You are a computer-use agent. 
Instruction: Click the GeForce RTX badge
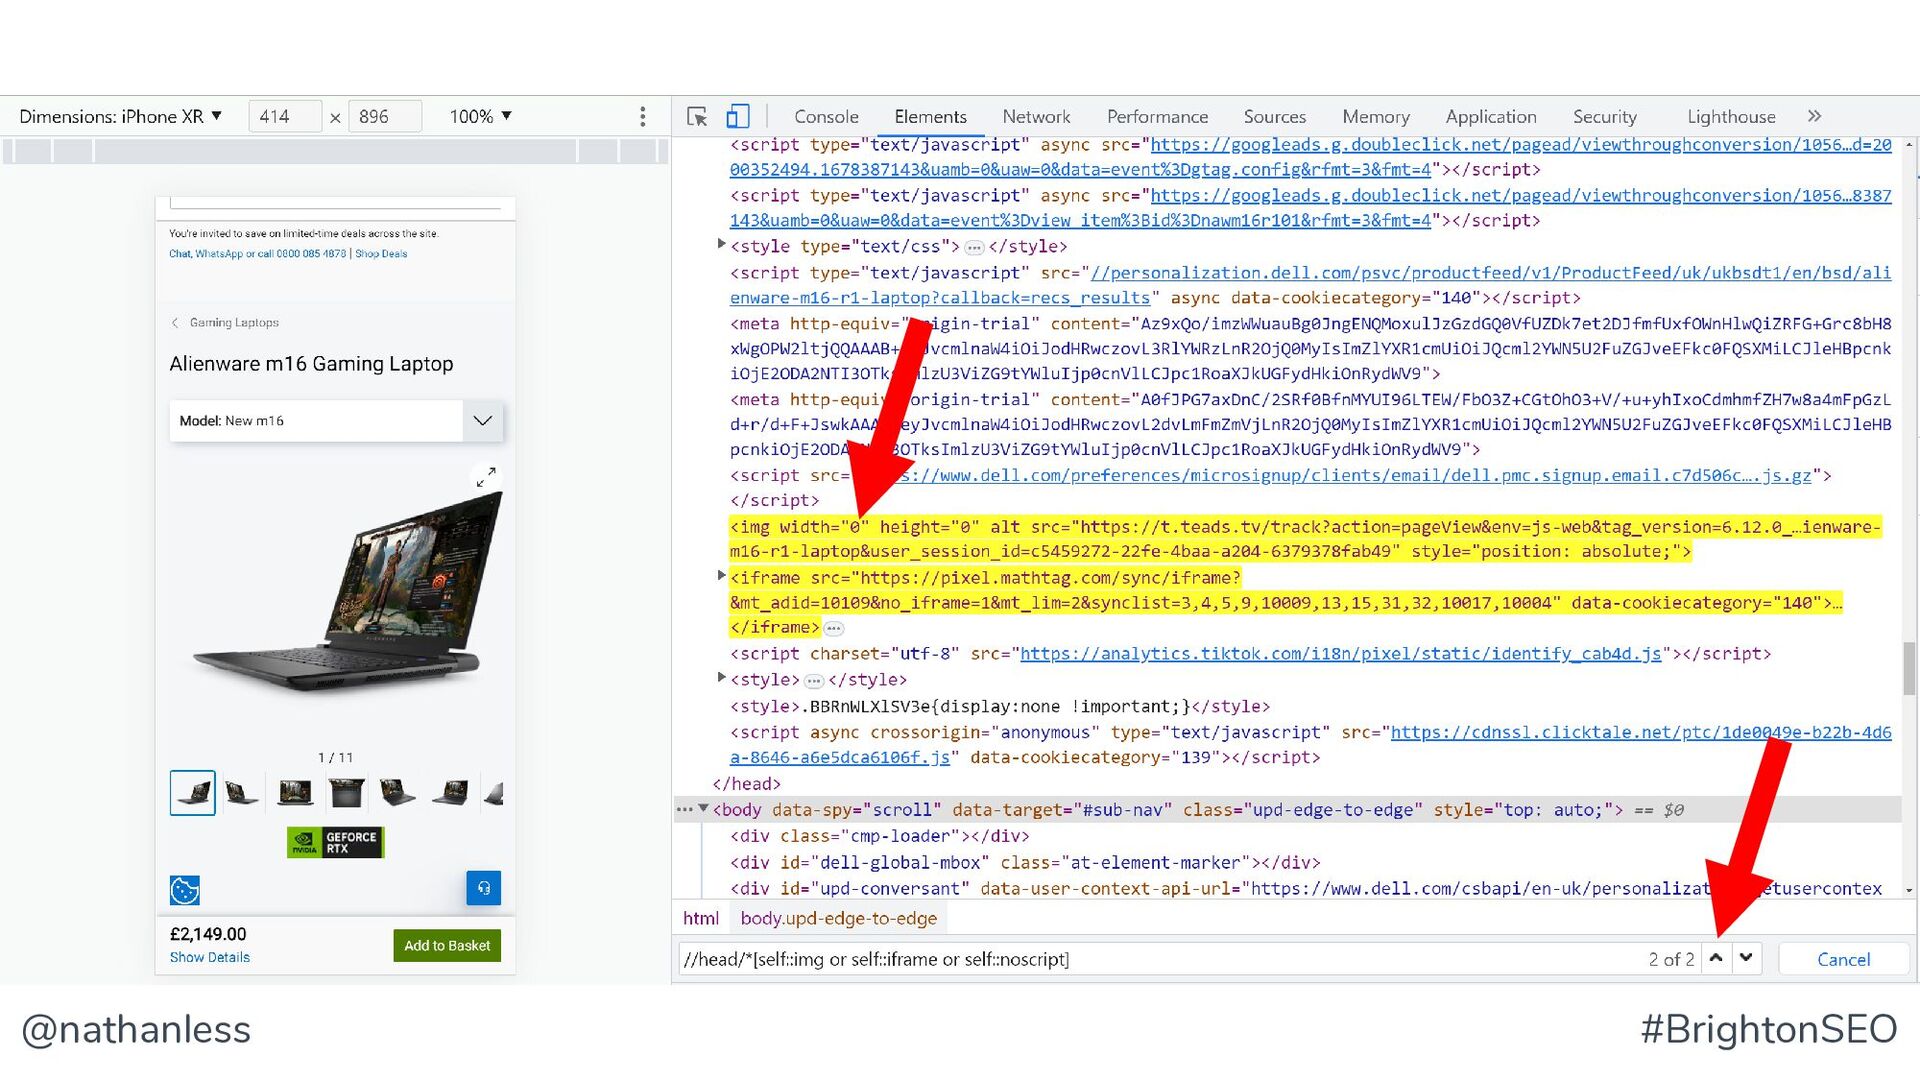335,842
